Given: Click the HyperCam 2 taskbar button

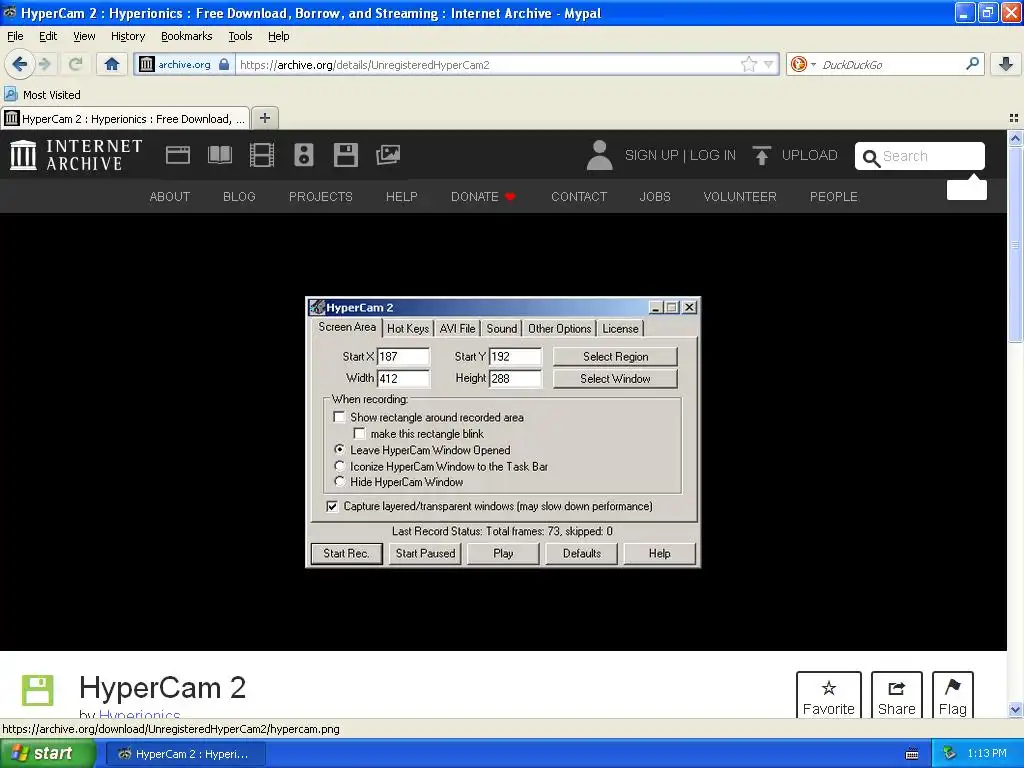Looking at the screenshot, I should pyautogui.click(x=186, y=754).
